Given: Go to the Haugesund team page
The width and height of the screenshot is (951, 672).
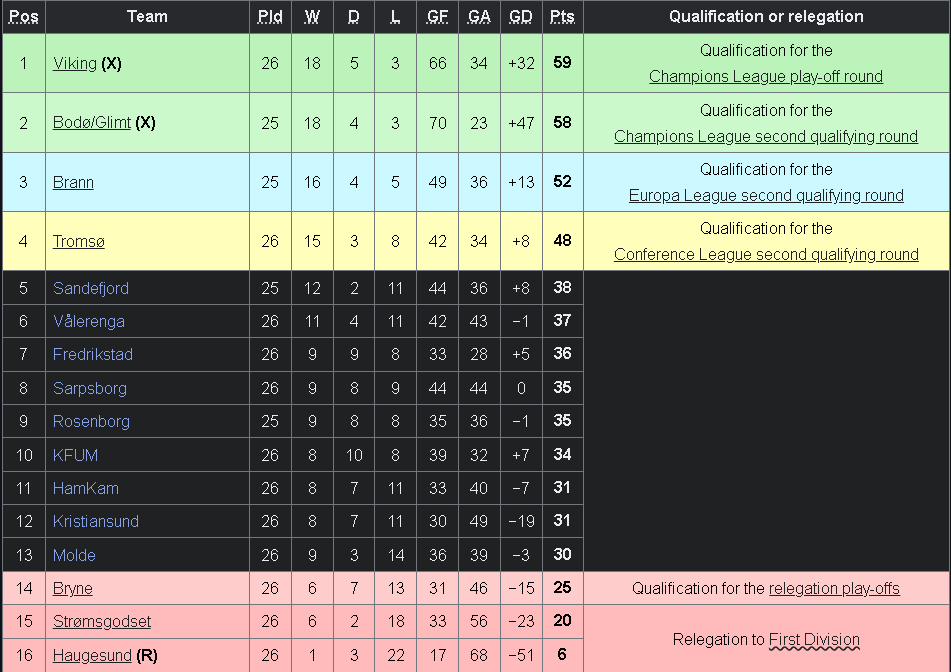Looking at the screenshot, I should point(92,655).
